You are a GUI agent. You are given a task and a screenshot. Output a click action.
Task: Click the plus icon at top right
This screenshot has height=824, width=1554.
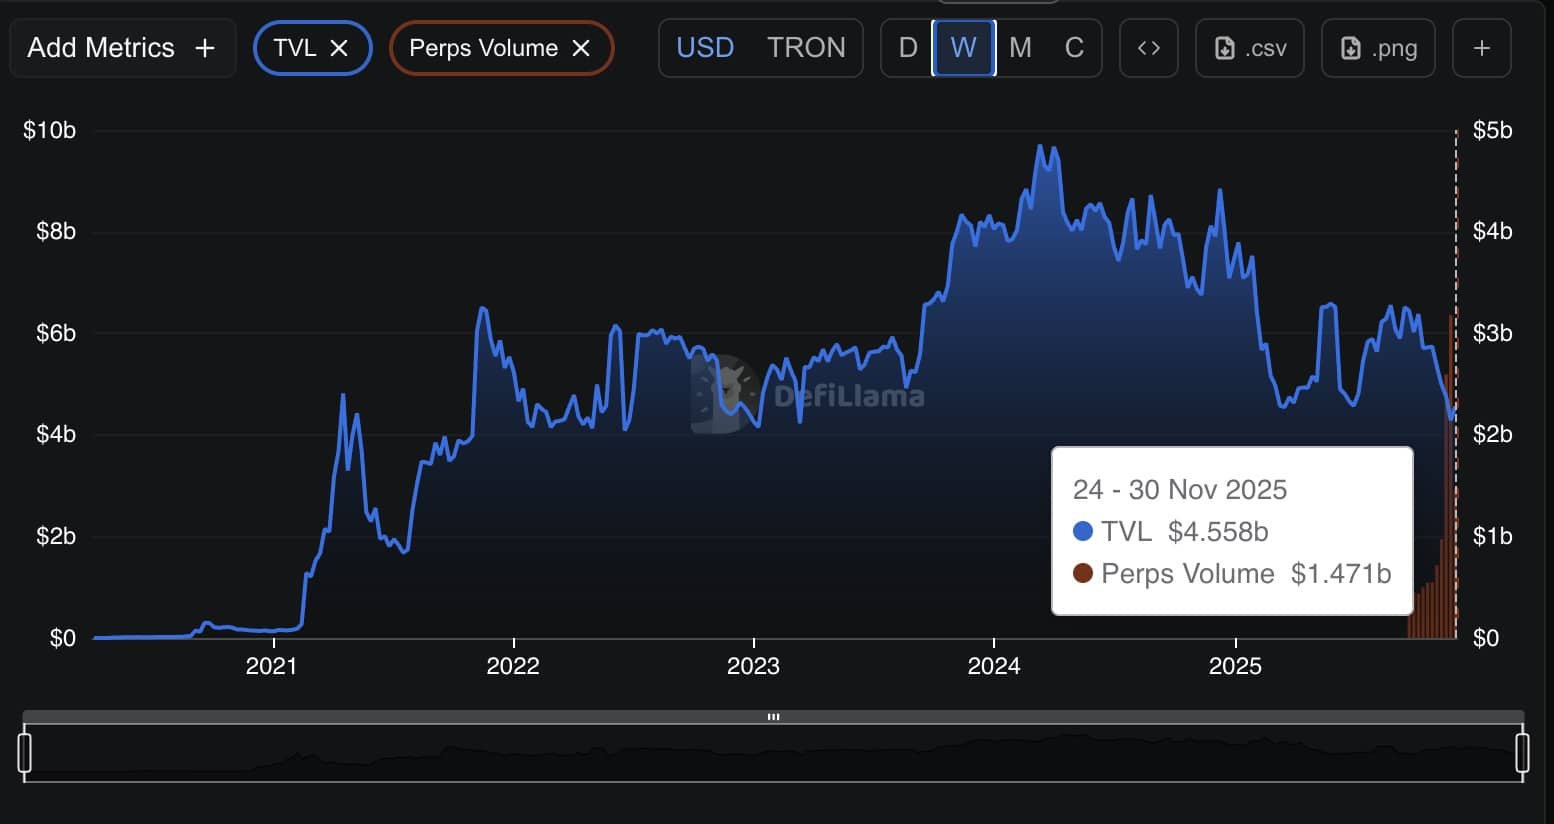[1481, 48]
